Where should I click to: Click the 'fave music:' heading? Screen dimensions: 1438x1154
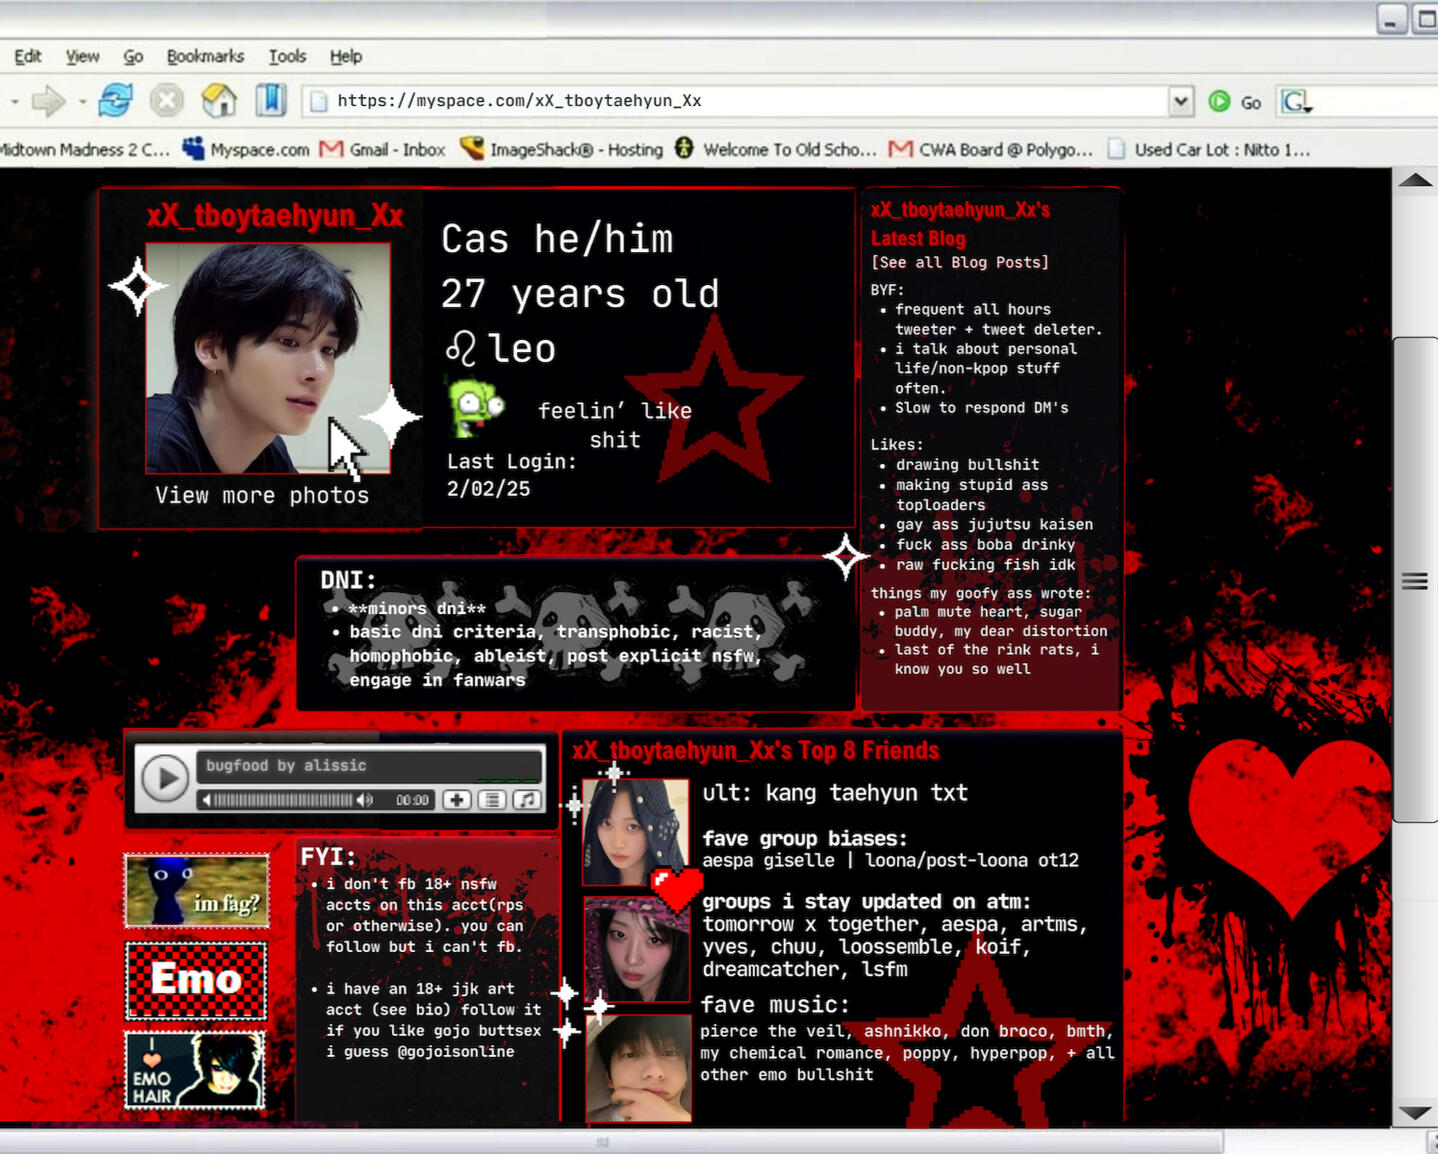coord(775,1004)
